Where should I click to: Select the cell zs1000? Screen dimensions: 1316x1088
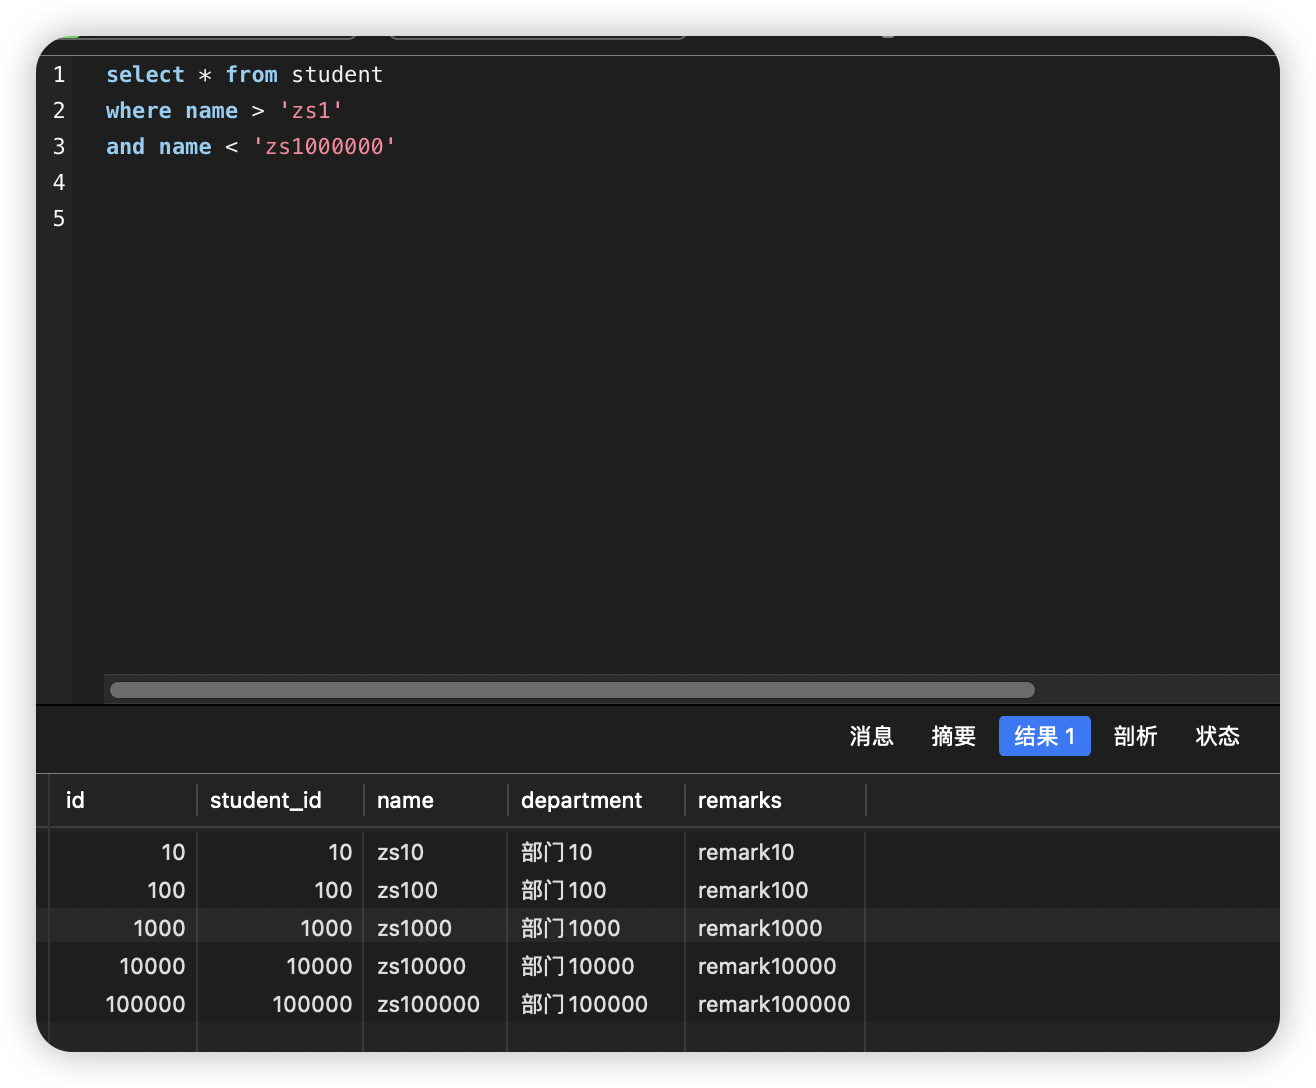pos(414,928)
